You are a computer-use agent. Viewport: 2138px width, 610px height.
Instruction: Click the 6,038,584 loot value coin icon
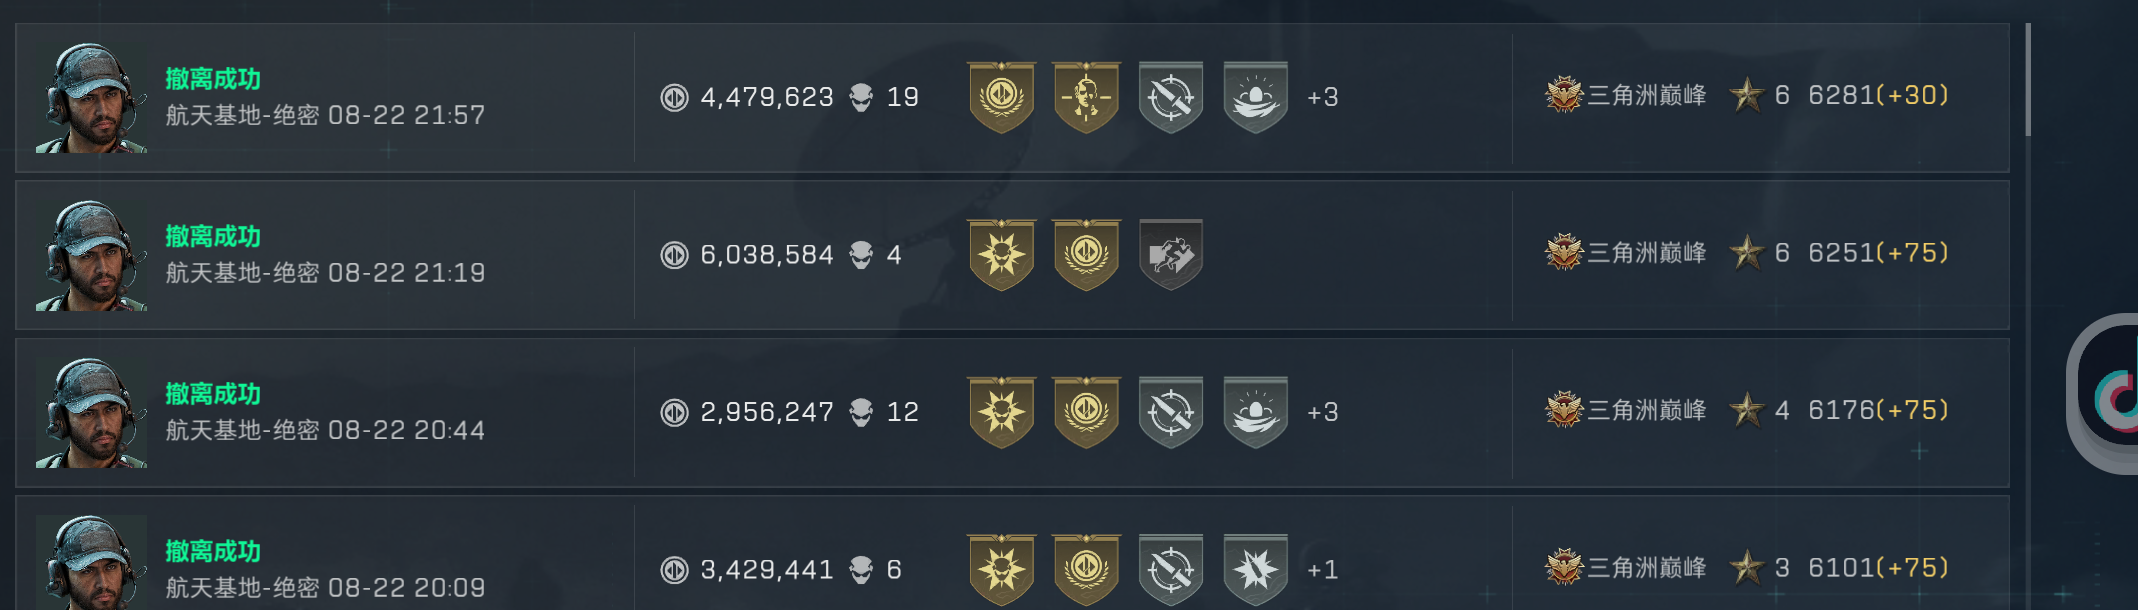675,255
